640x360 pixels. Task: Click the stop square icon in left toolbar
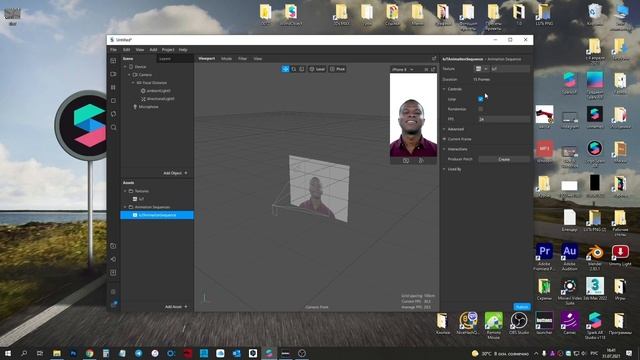(x=113, y=100)
